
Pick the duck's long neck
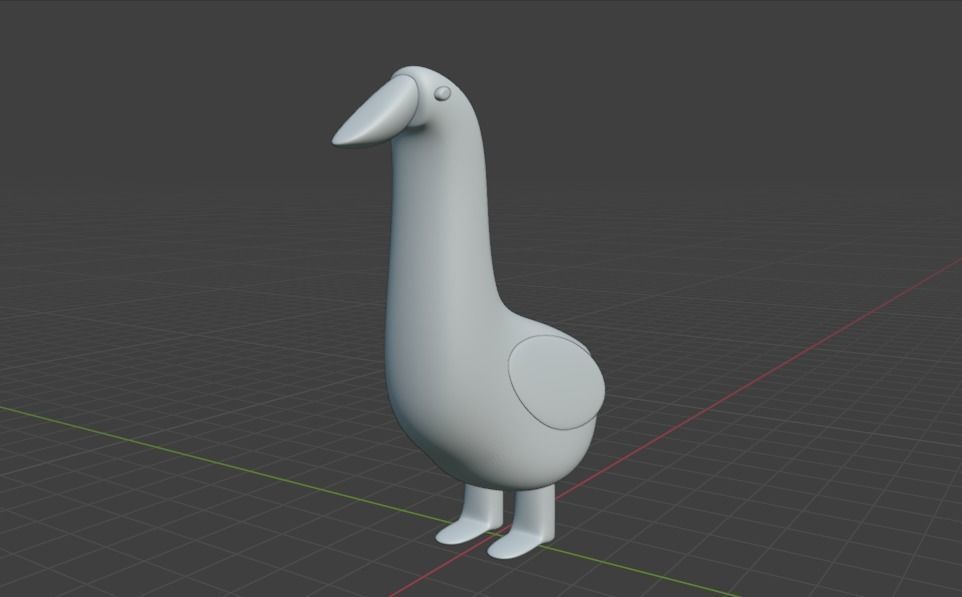coord(439,215)
